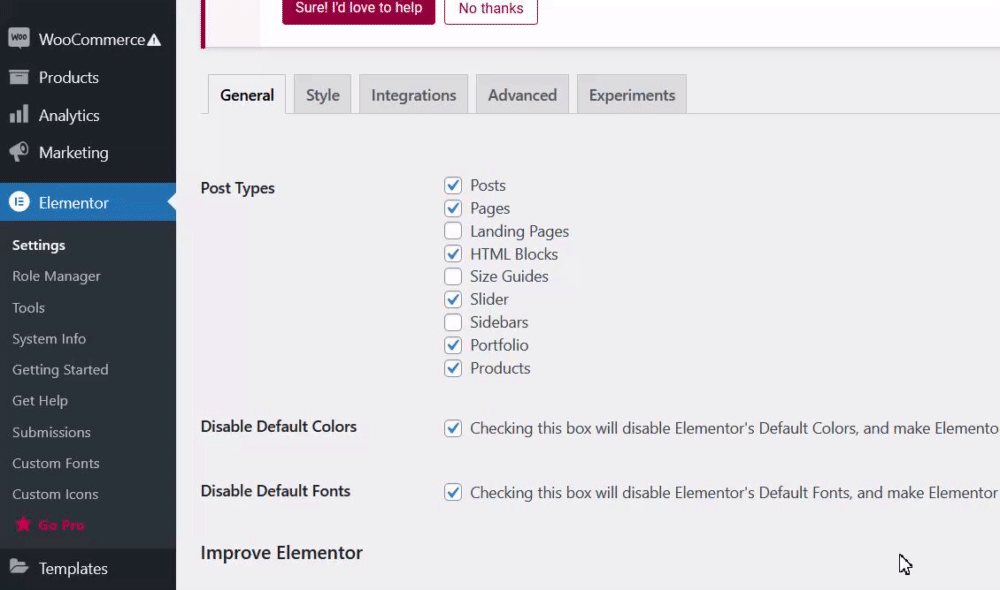This screenshot has width=1000, height=590.
Task: Click the Products archive box icon
Action: click(x=19, y=77)
